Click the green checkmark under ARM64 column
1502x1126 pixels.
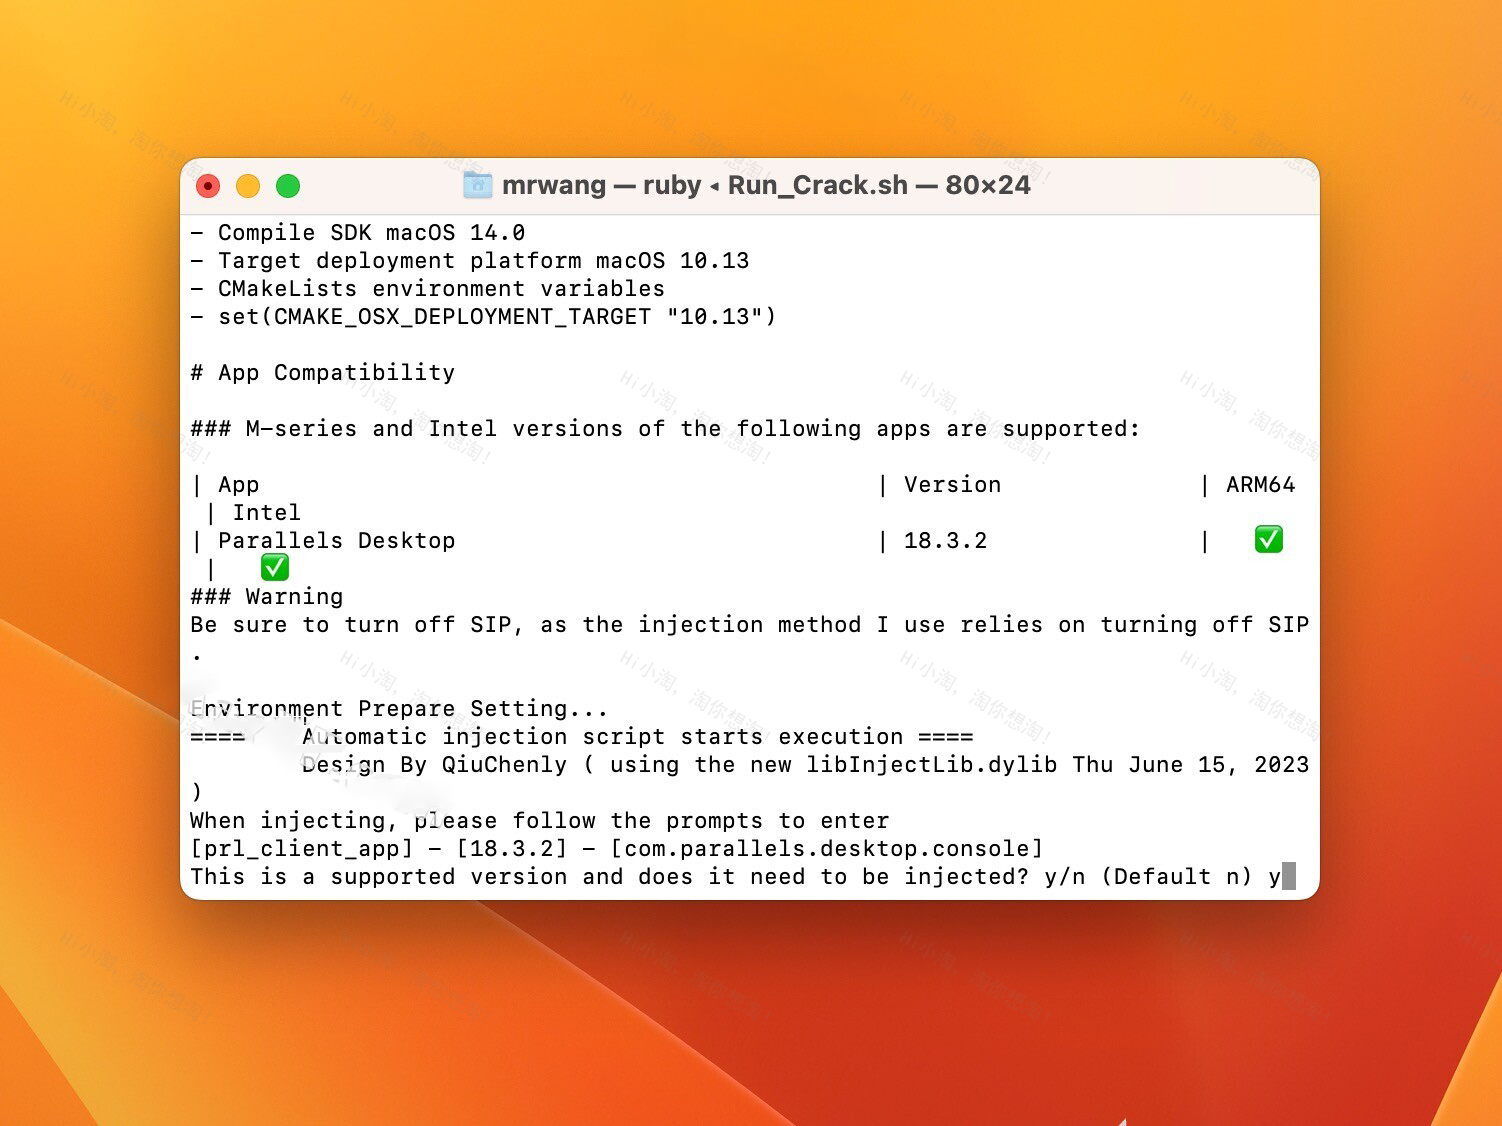click(x=1269, y=540)
